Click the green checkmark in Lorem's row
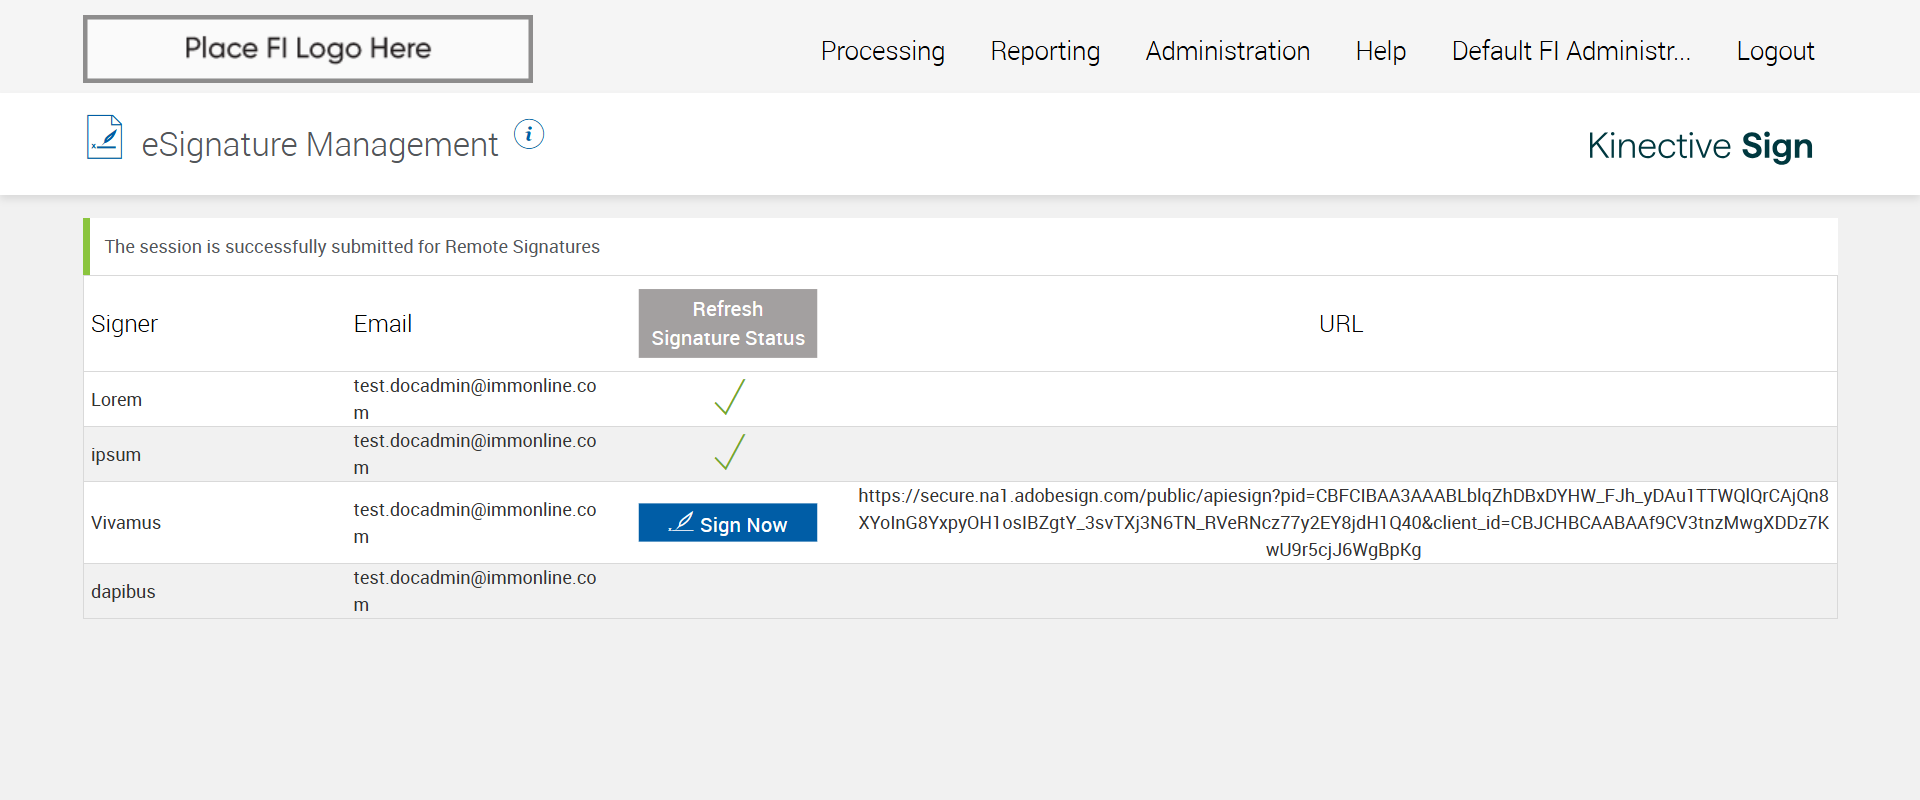Viewport: 1920px width, 800px height. pyautogui.click(x=729, y=397)
